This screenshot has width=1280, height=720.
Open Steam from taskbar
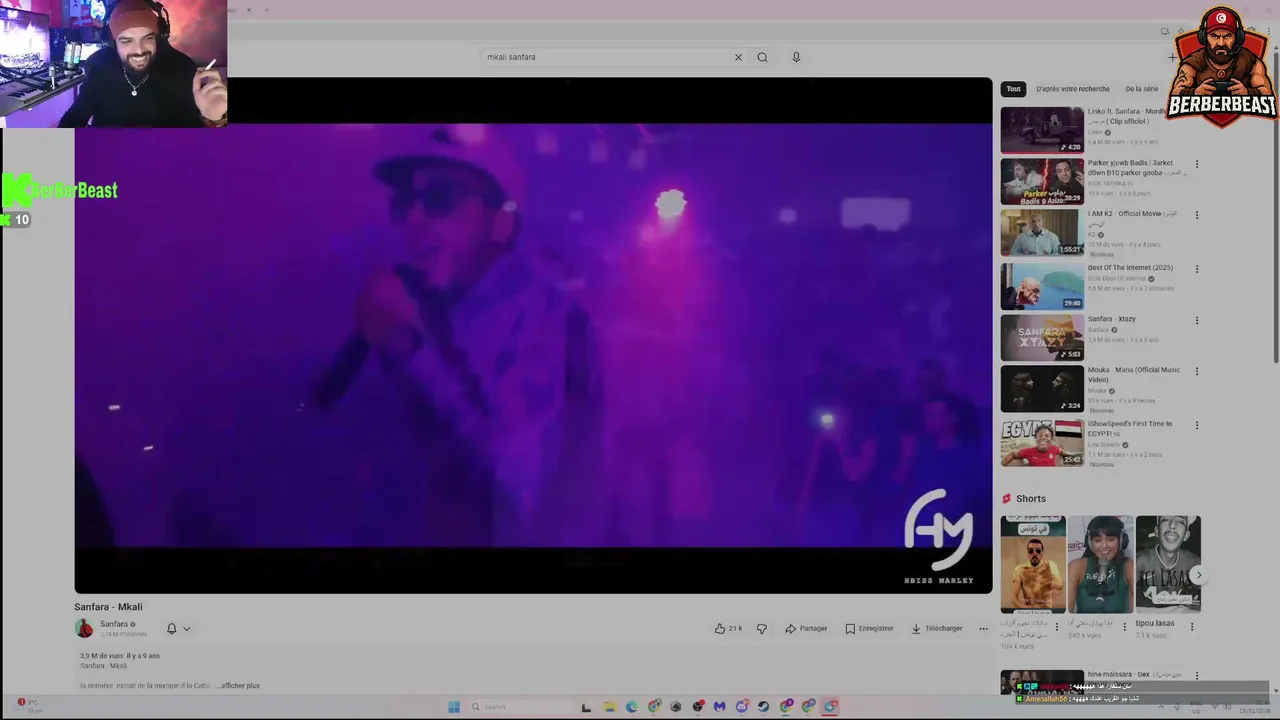764,707
